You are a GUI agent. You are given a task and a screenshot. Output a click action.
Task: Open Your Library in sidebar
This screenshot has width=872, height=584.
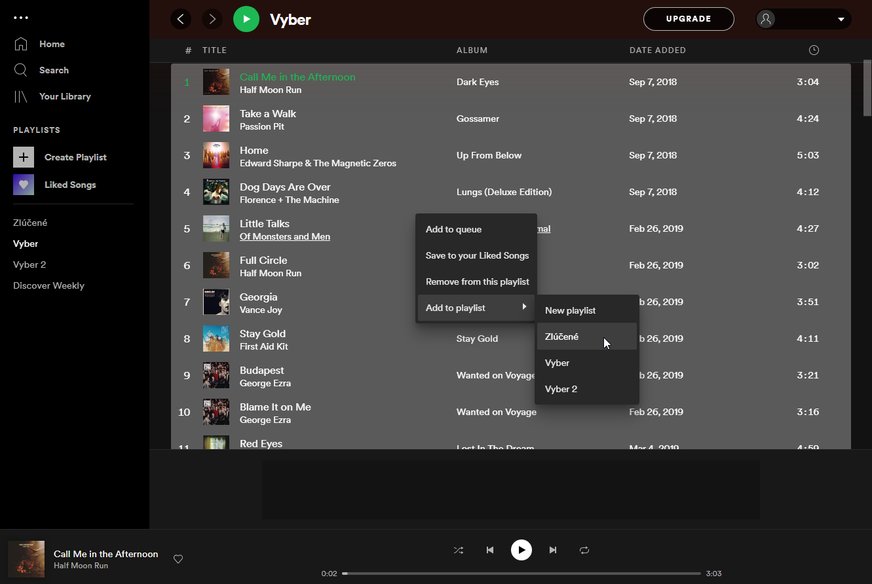click(x=21, y=96)
